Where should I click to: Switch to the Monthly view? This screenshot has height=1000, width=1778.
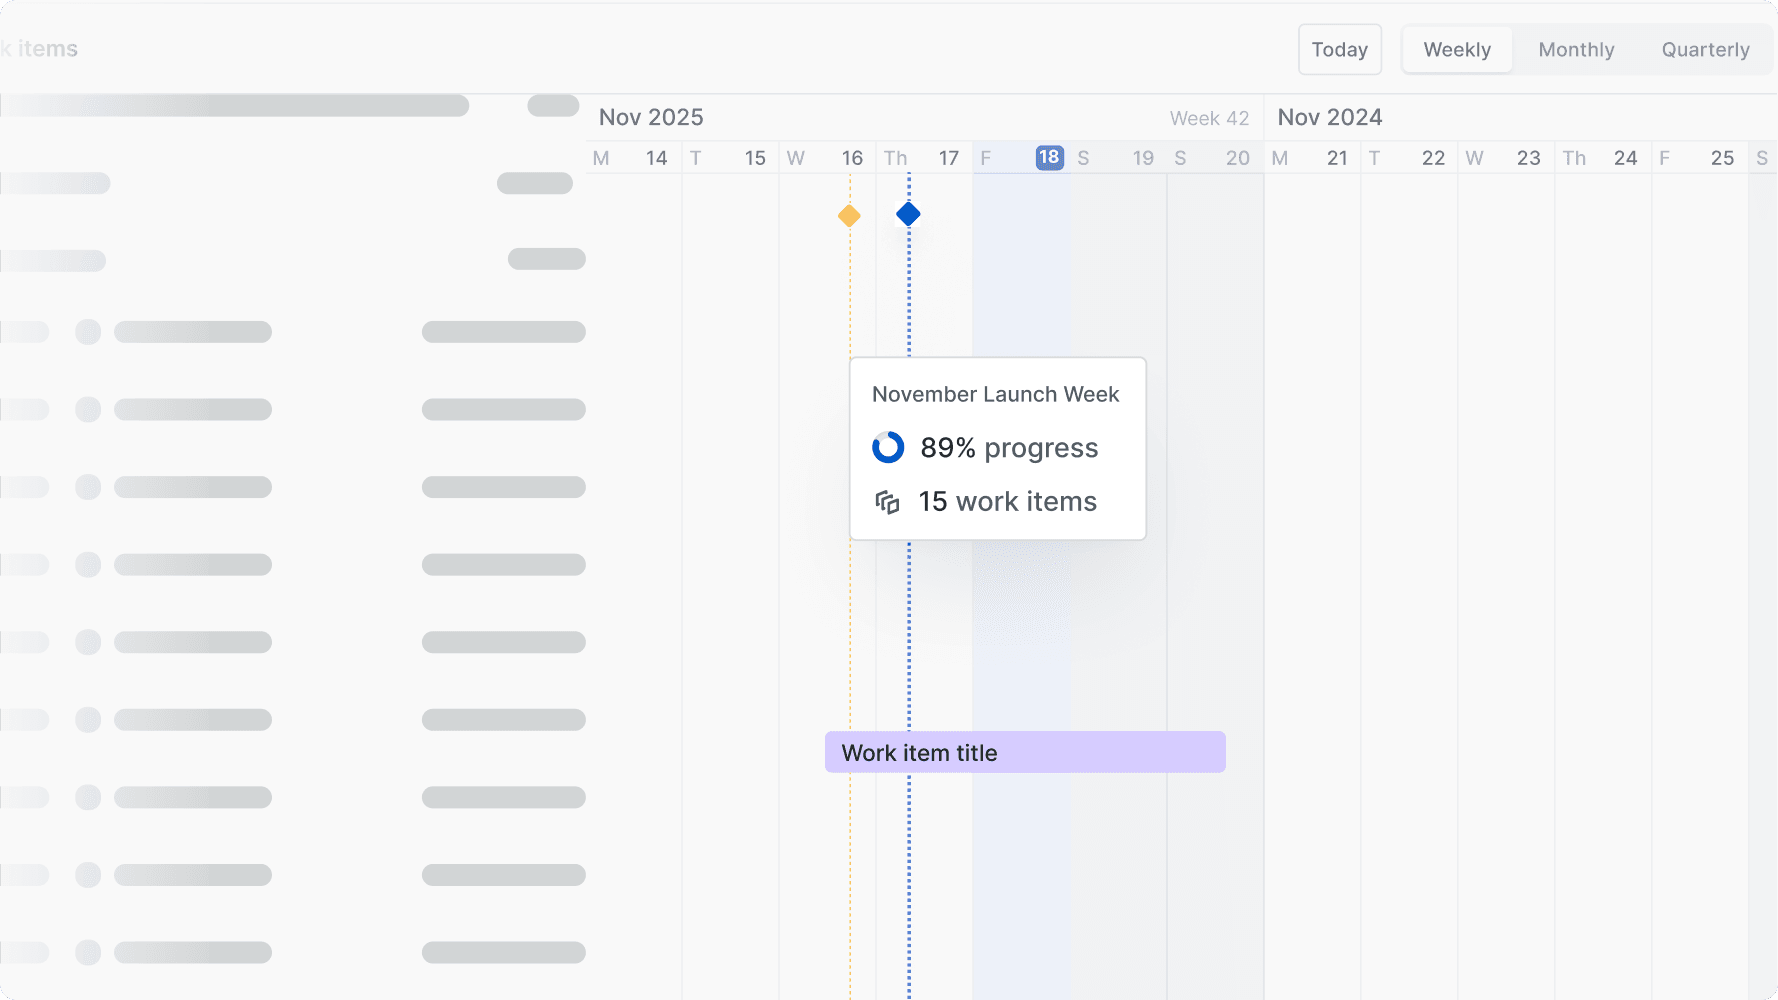(1576, 49)
